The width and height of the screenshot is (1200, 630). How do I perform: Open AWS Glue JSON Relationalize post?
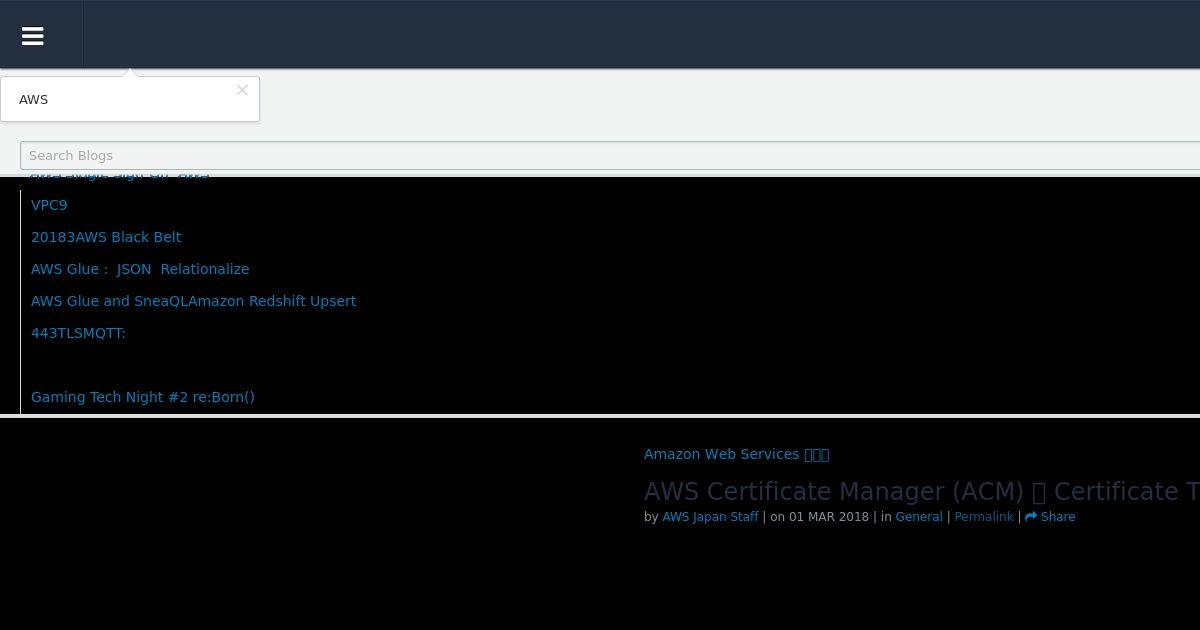140,269
